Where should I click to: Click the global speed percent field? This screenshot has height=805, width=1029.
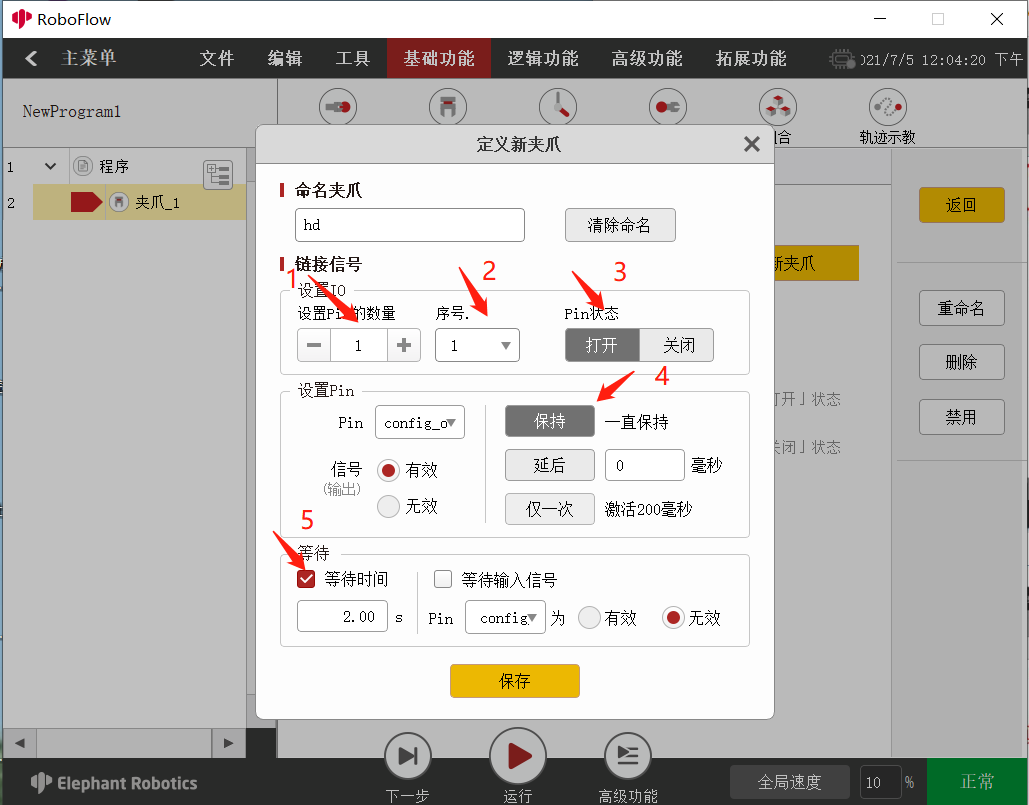(x=879, y=782)
